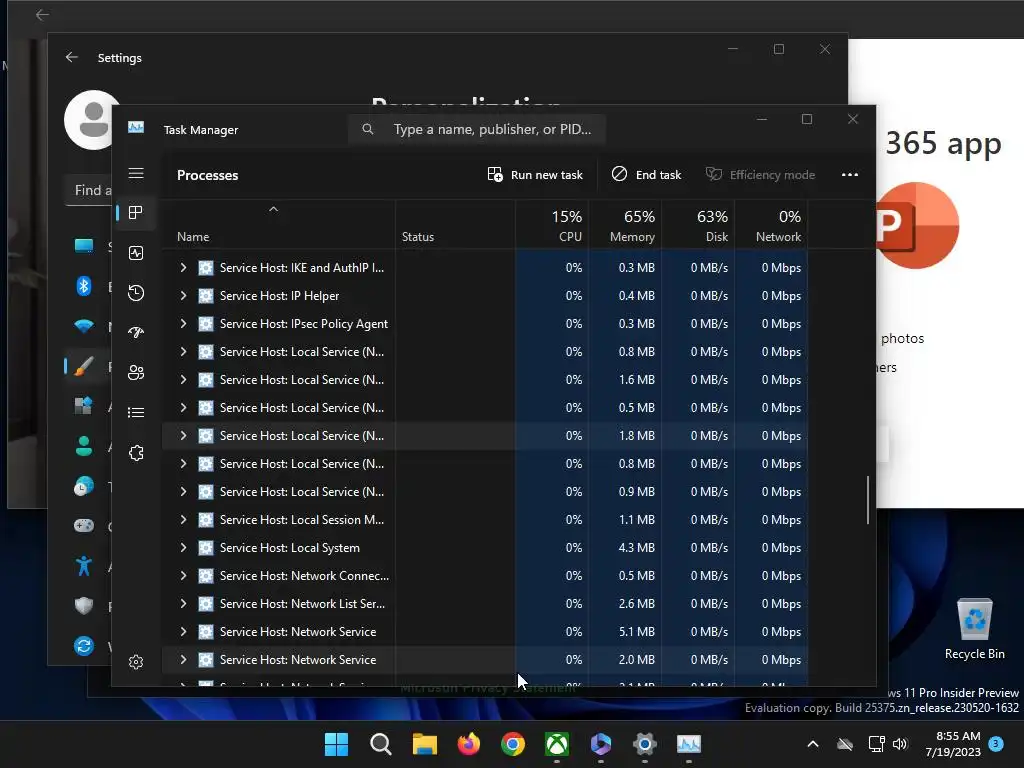
Task: Click Task Manager app icon in title bar
Action: point(136,127)
